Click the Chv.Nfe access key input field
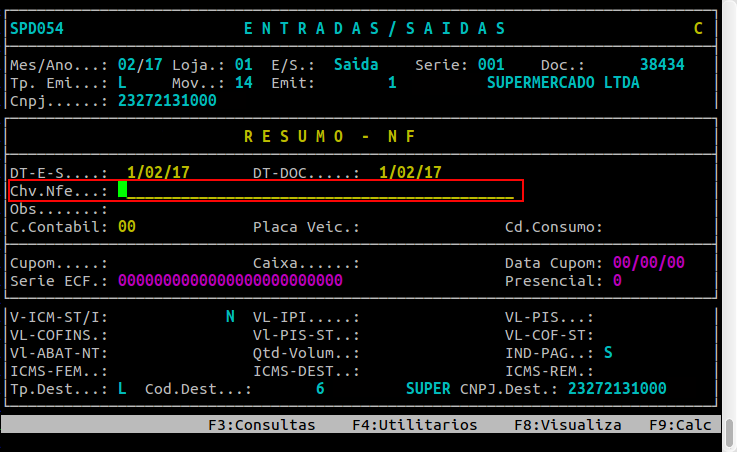The height and width of the screenshot is (452, 737). (x=315, y=190)
